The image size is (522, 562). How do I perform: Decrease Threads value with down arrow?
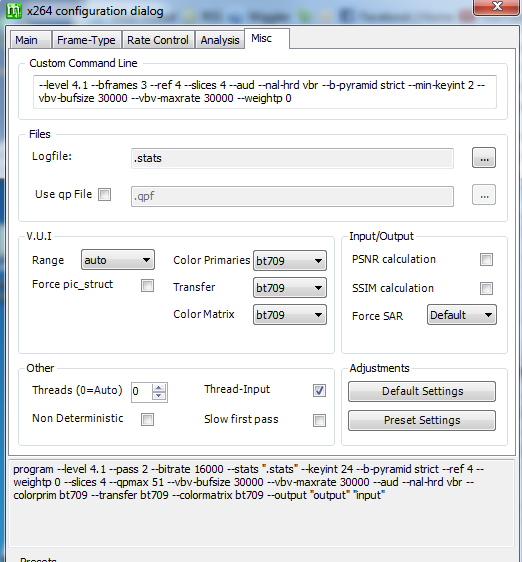[x=159, y=396]
